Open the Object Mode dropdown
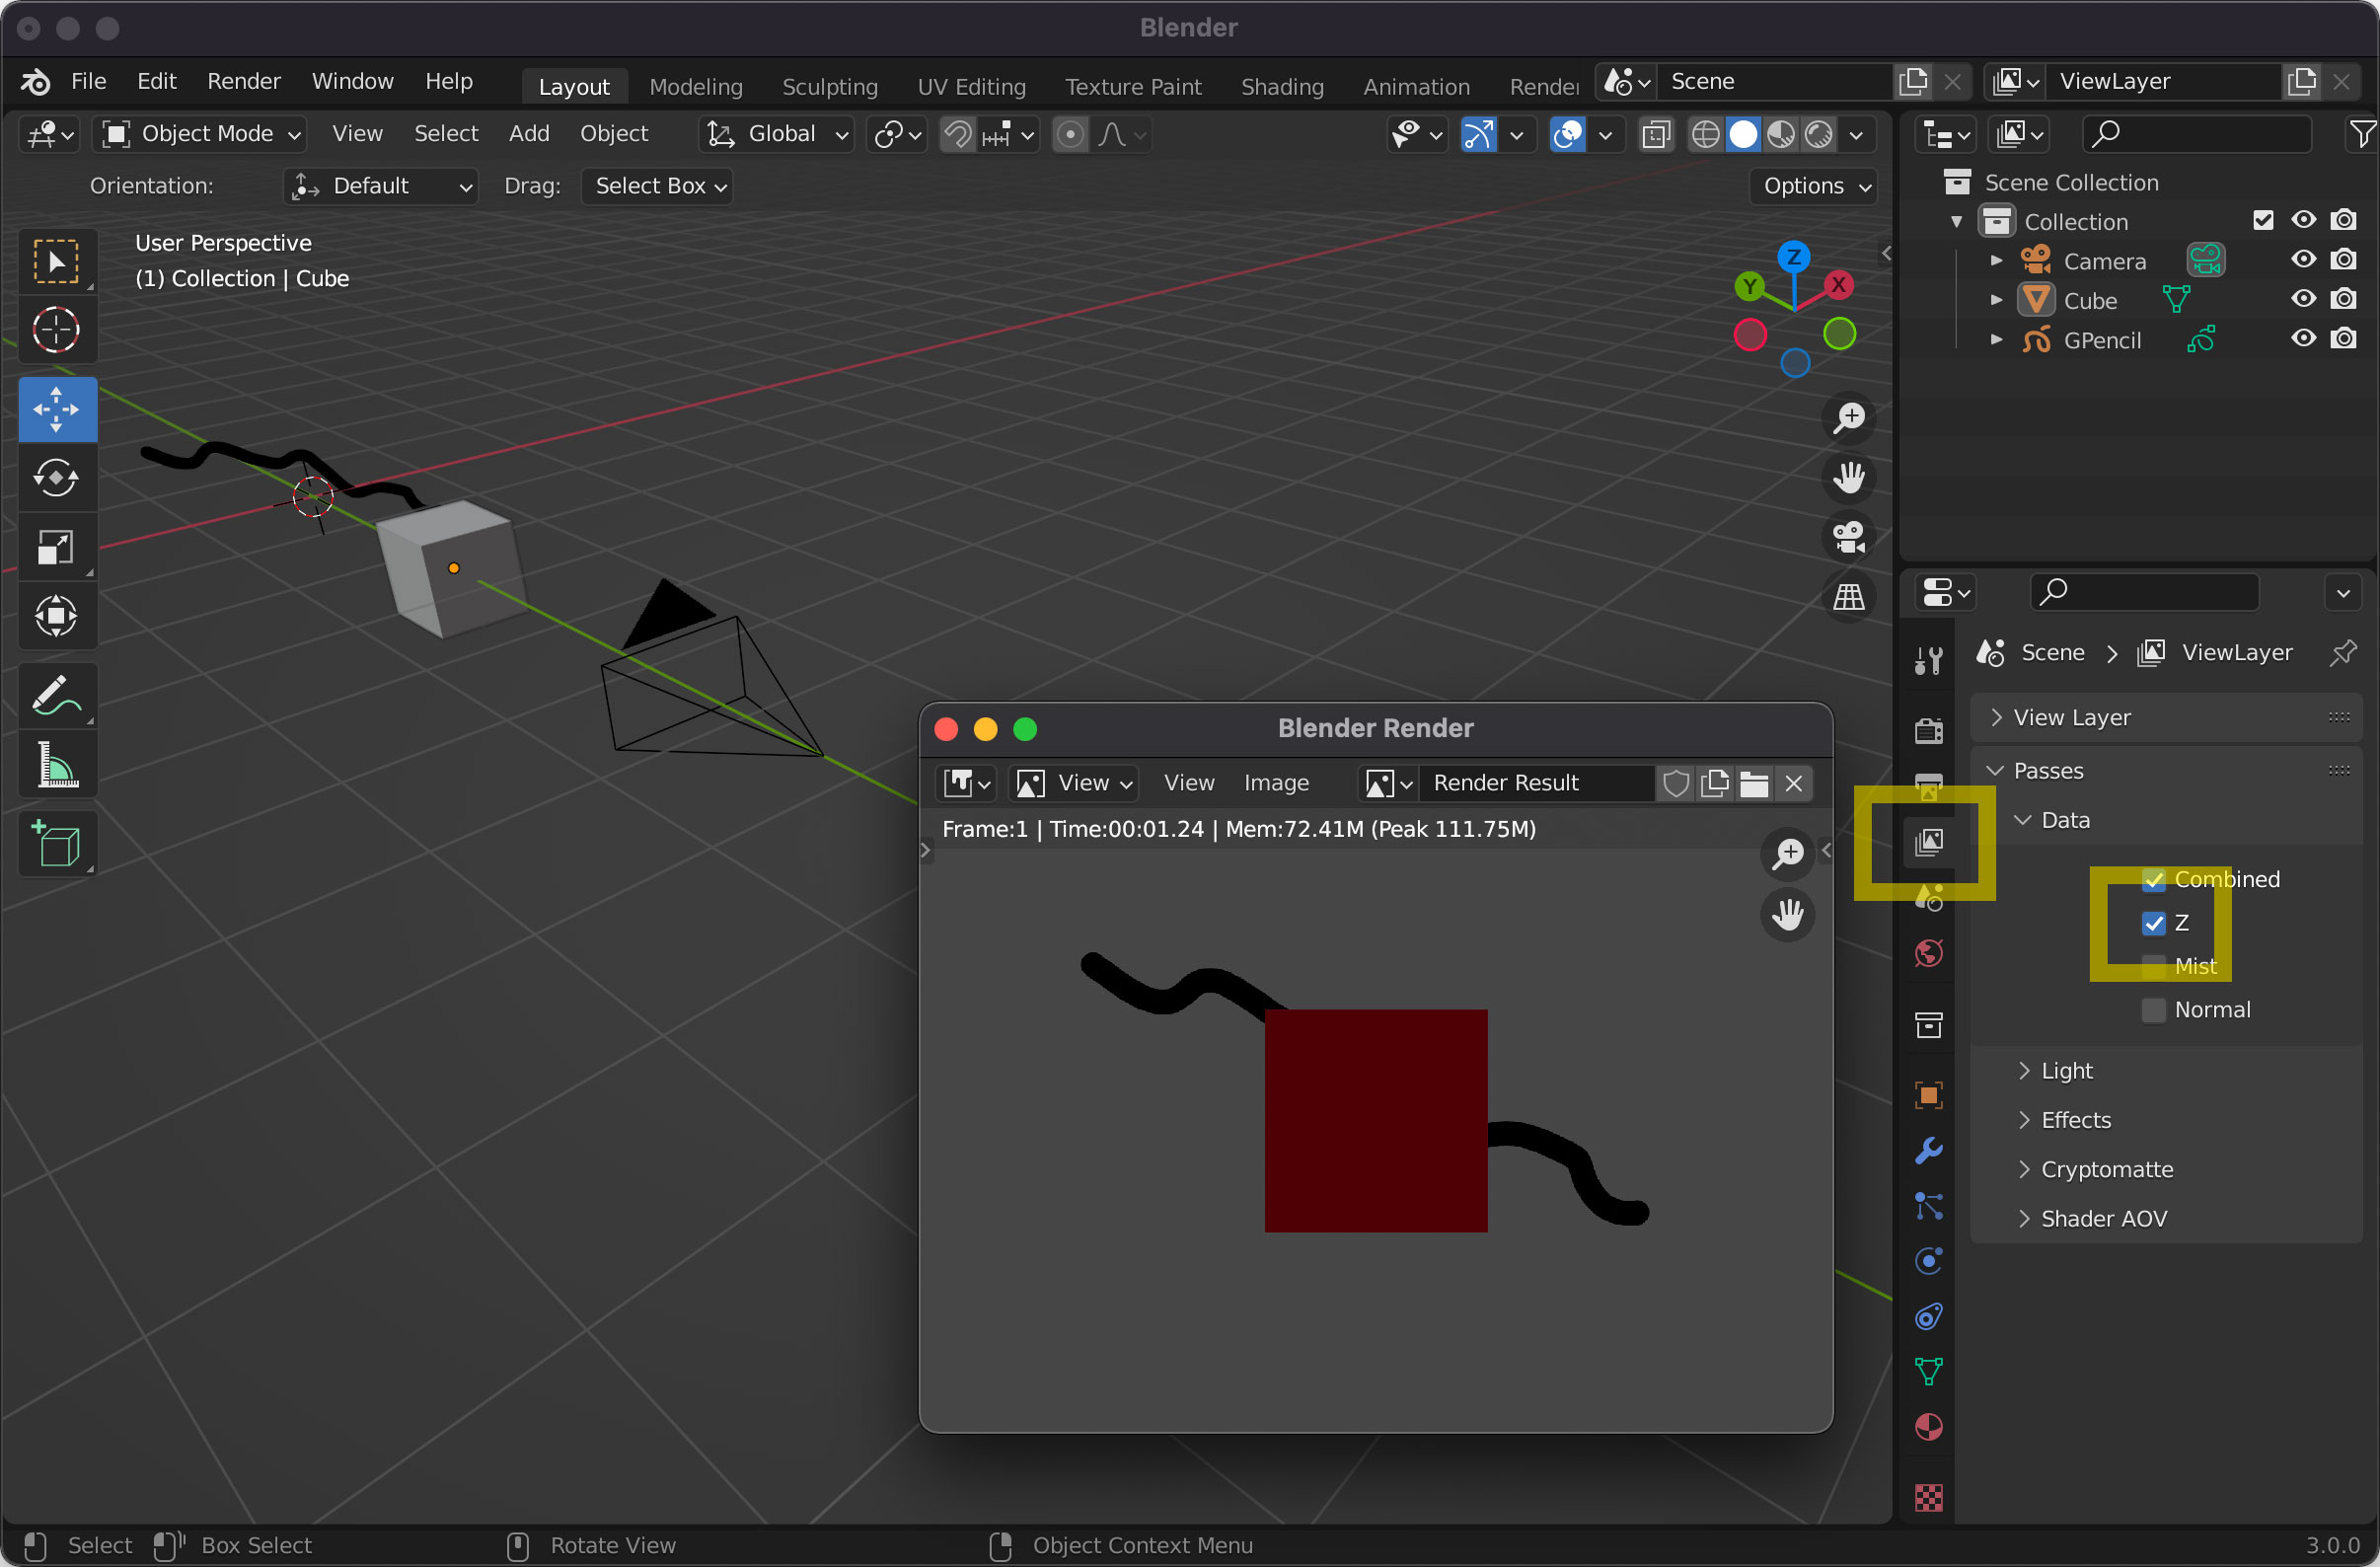This screenshot has width=2380, height=1567. coord(200,134)
